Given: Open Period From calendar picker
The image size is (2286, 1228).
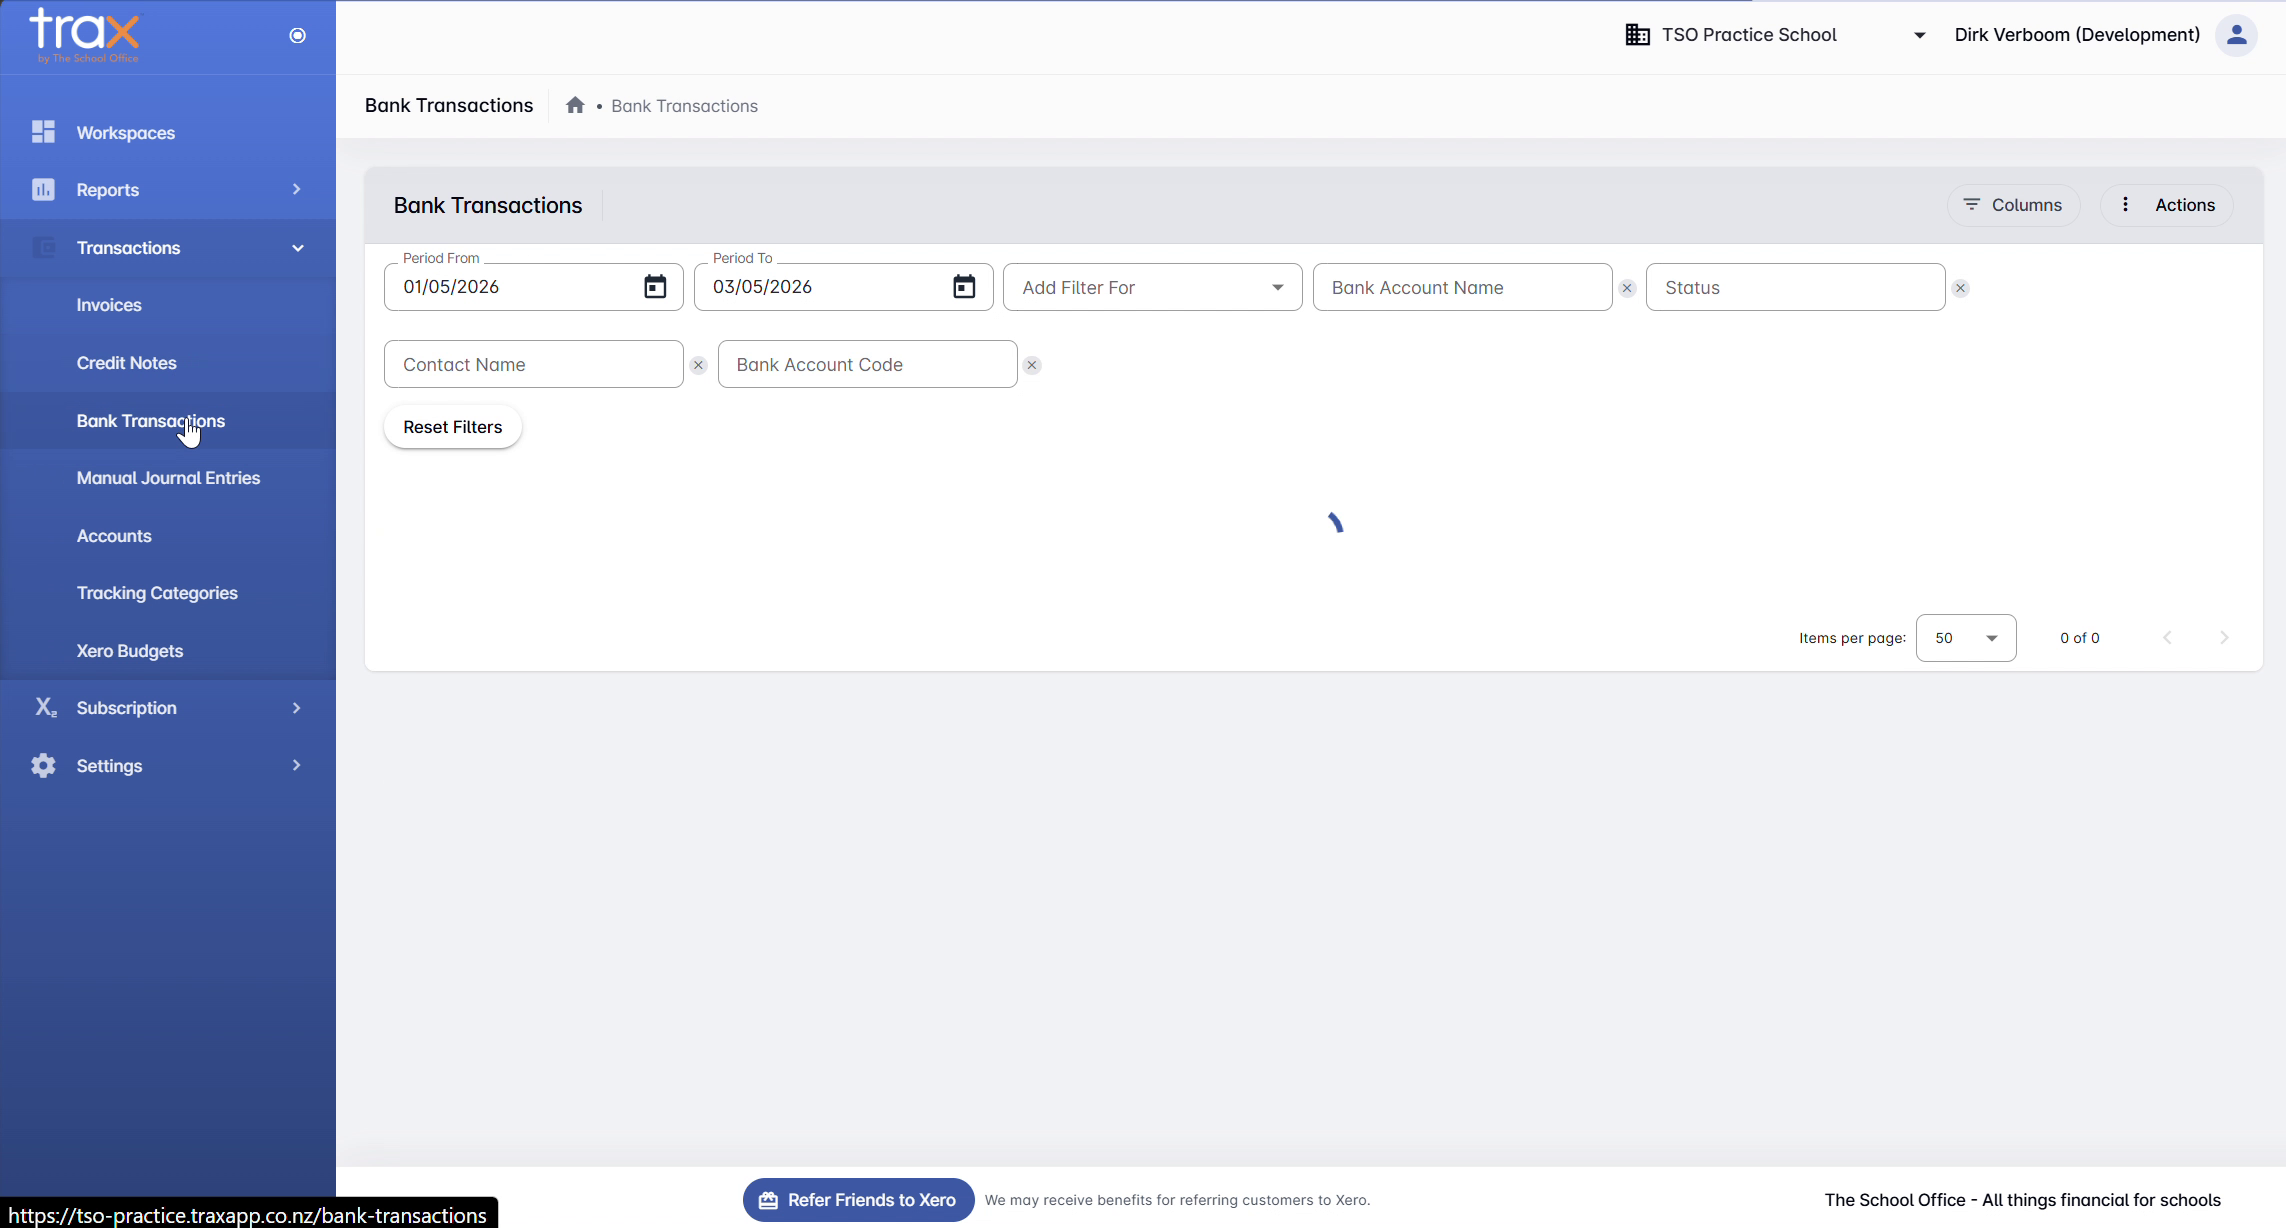Looking at the screenshot, I should [x=655, y=287].
